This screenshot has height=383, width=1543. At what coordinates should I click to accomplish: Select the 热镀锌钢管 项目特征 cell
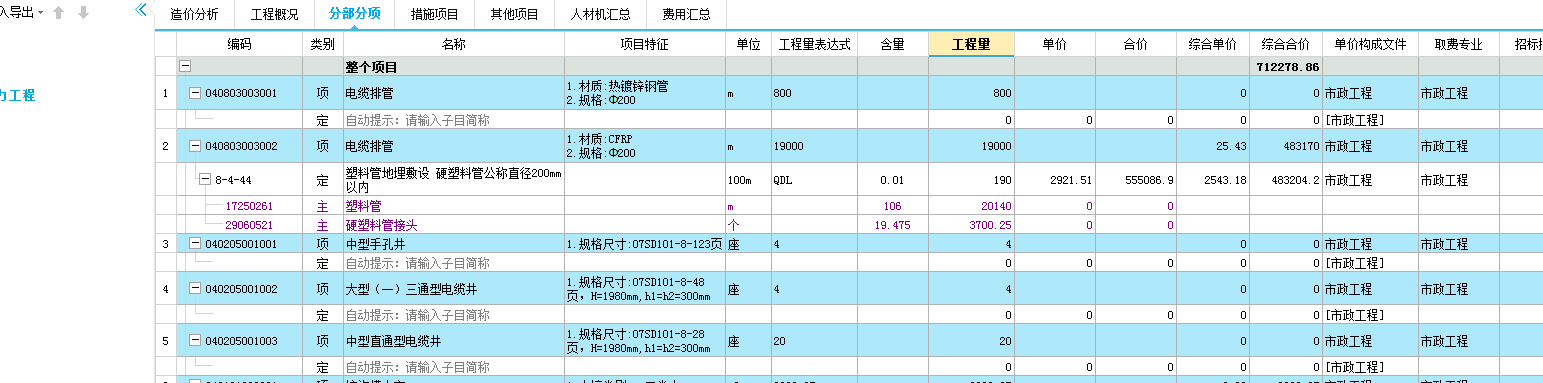[645, 93]
